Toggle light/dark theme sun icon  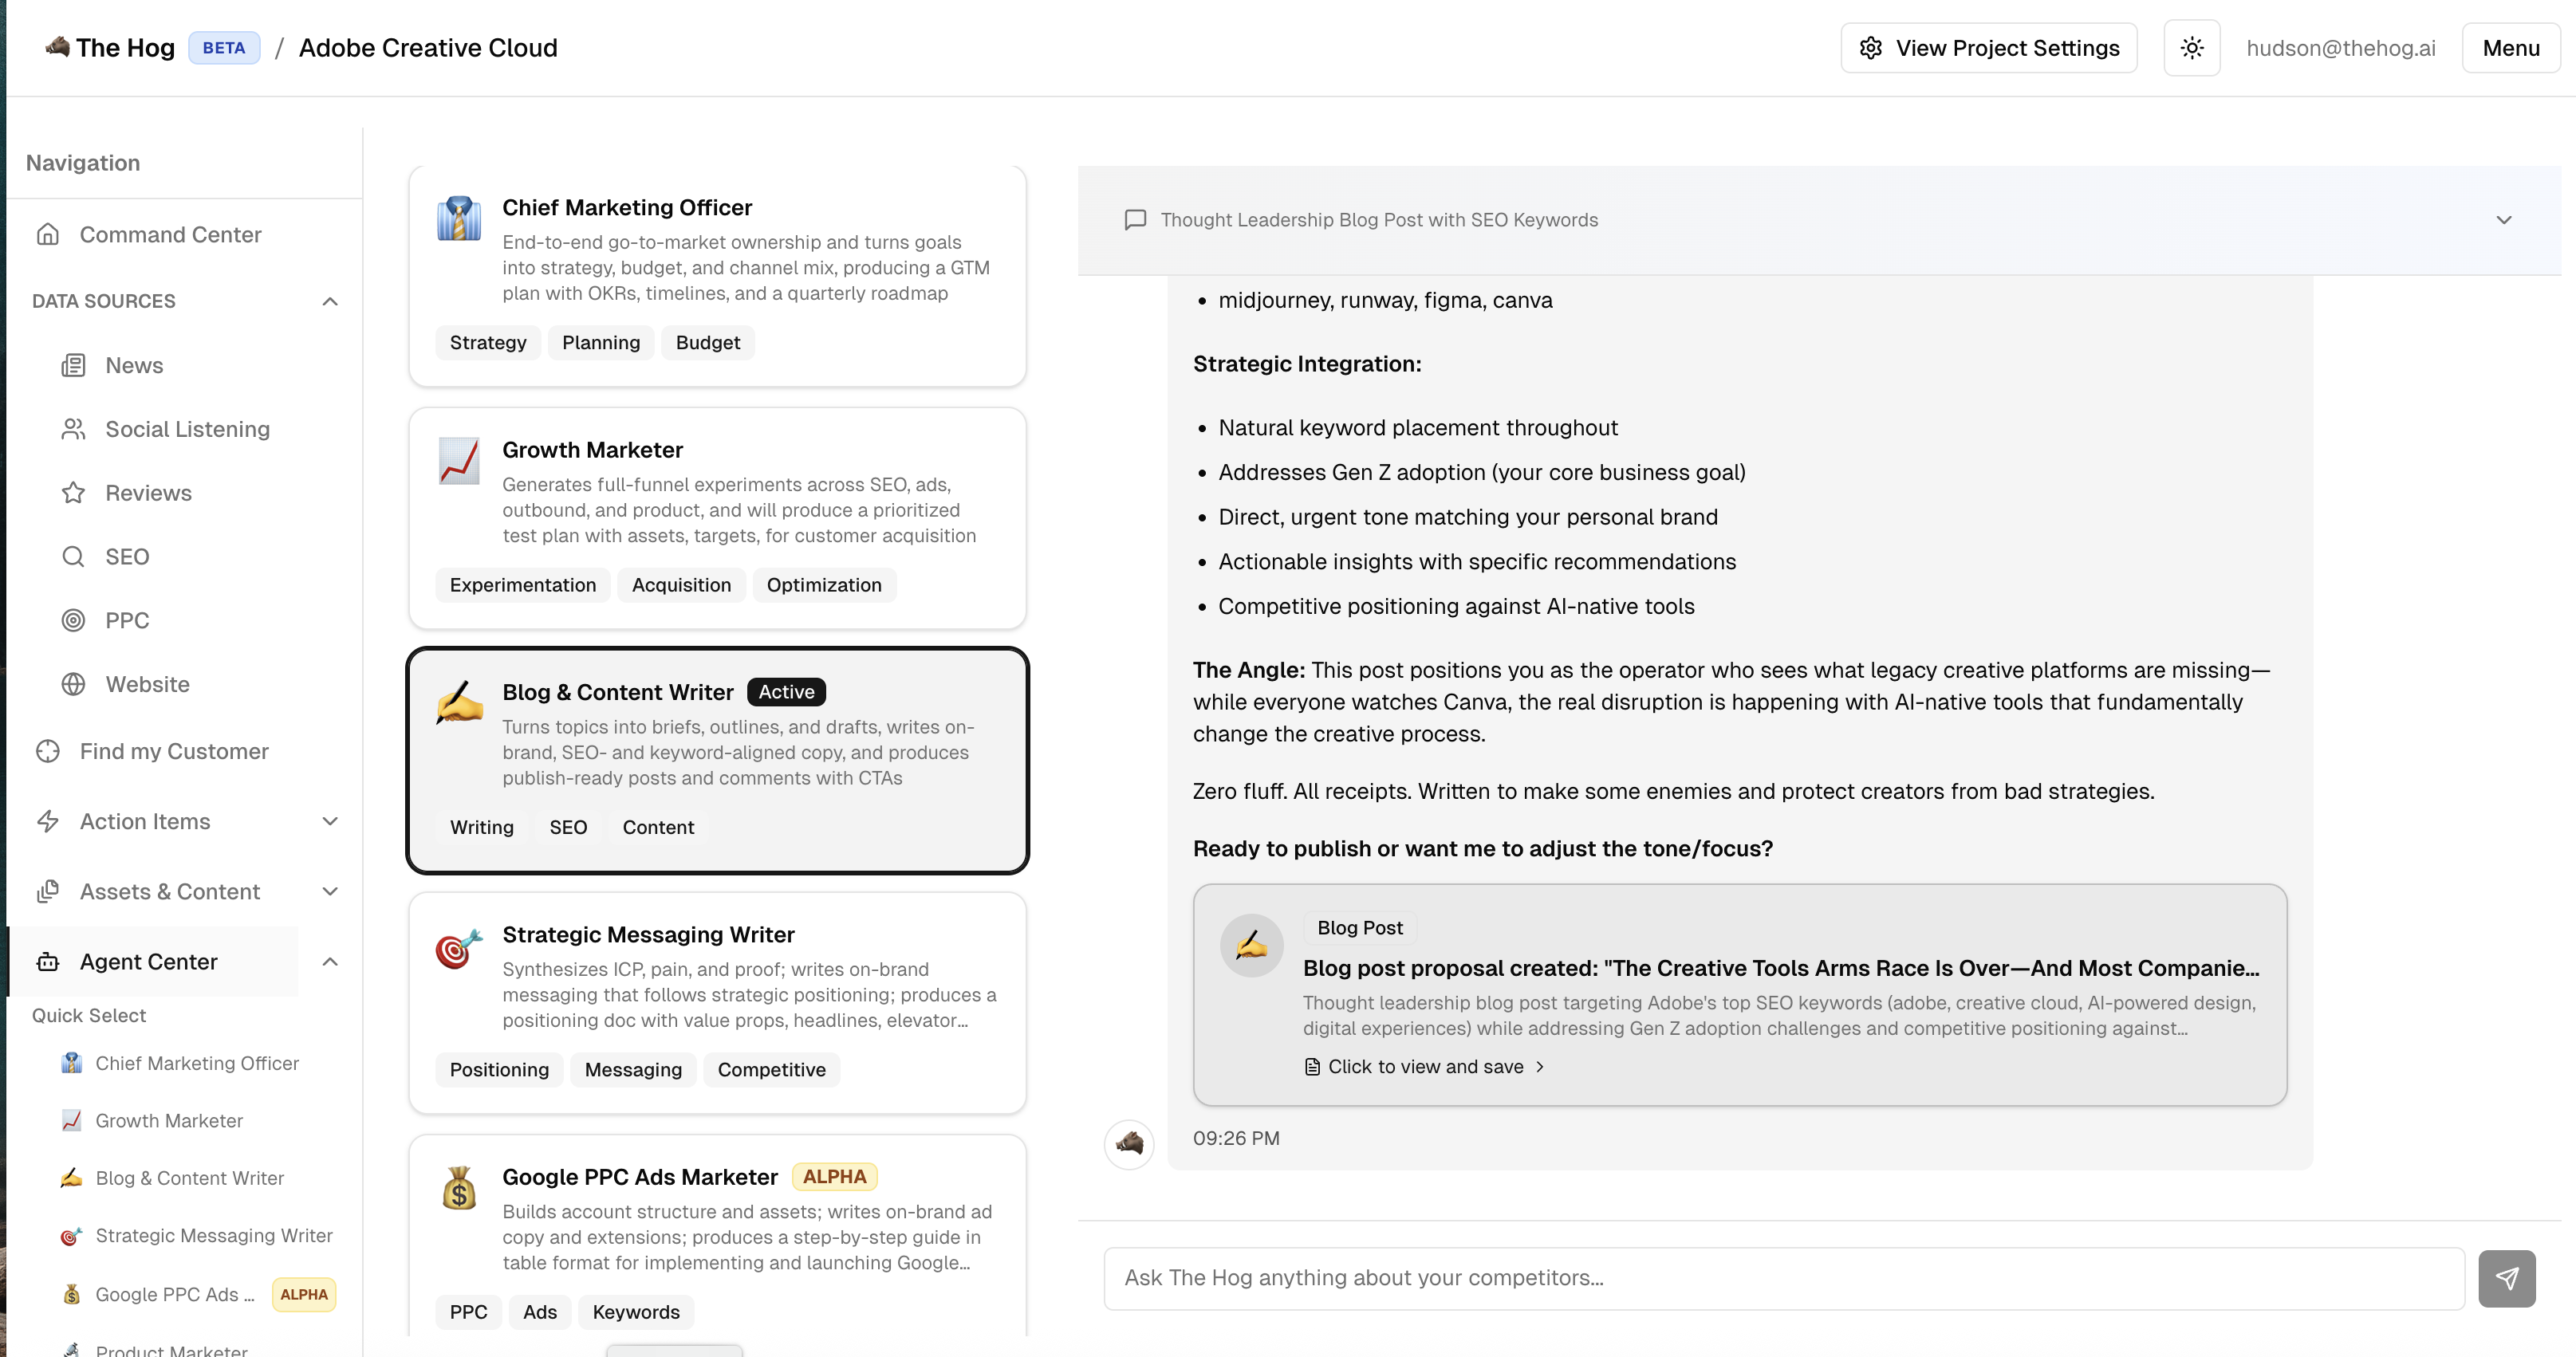tap(2191, 48)
